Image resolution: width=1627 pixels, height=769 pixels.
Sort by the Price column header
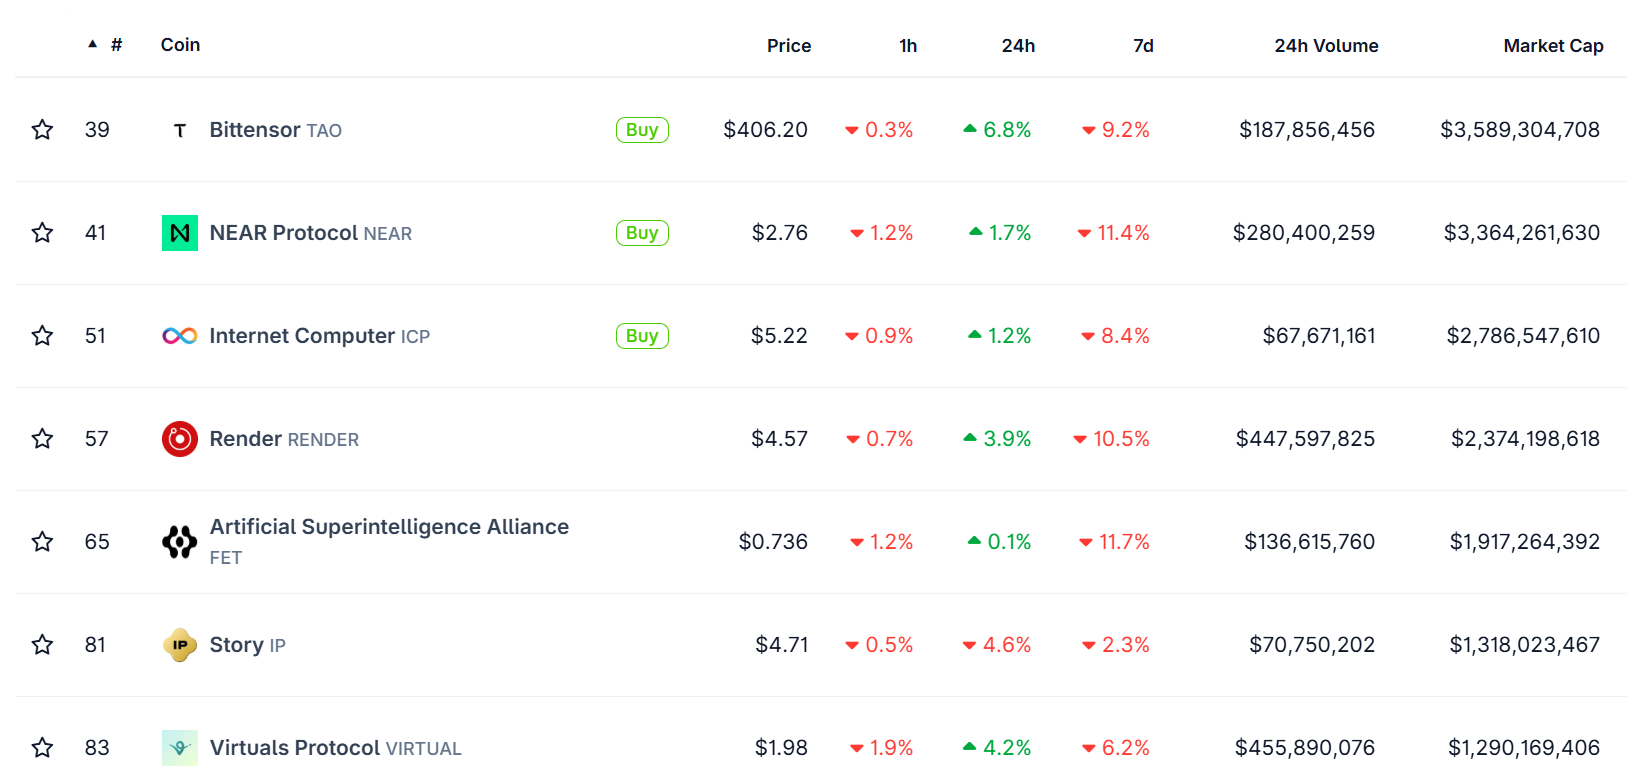click(x=788, y=46)
